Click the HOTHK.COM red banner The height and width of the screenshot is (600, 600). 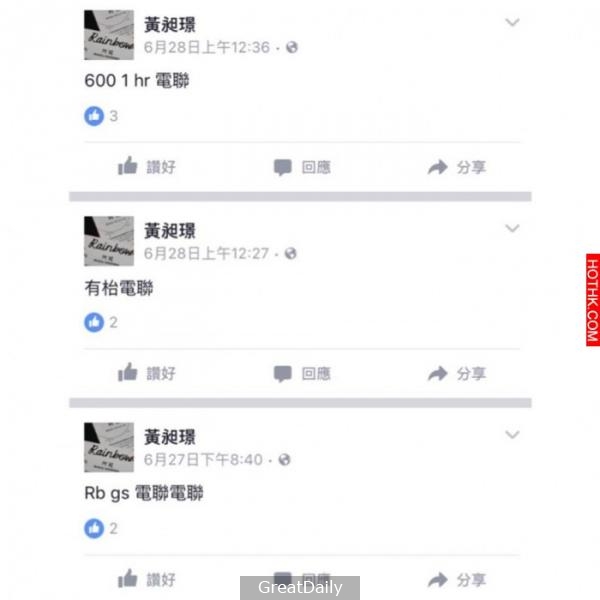[593, 300]
